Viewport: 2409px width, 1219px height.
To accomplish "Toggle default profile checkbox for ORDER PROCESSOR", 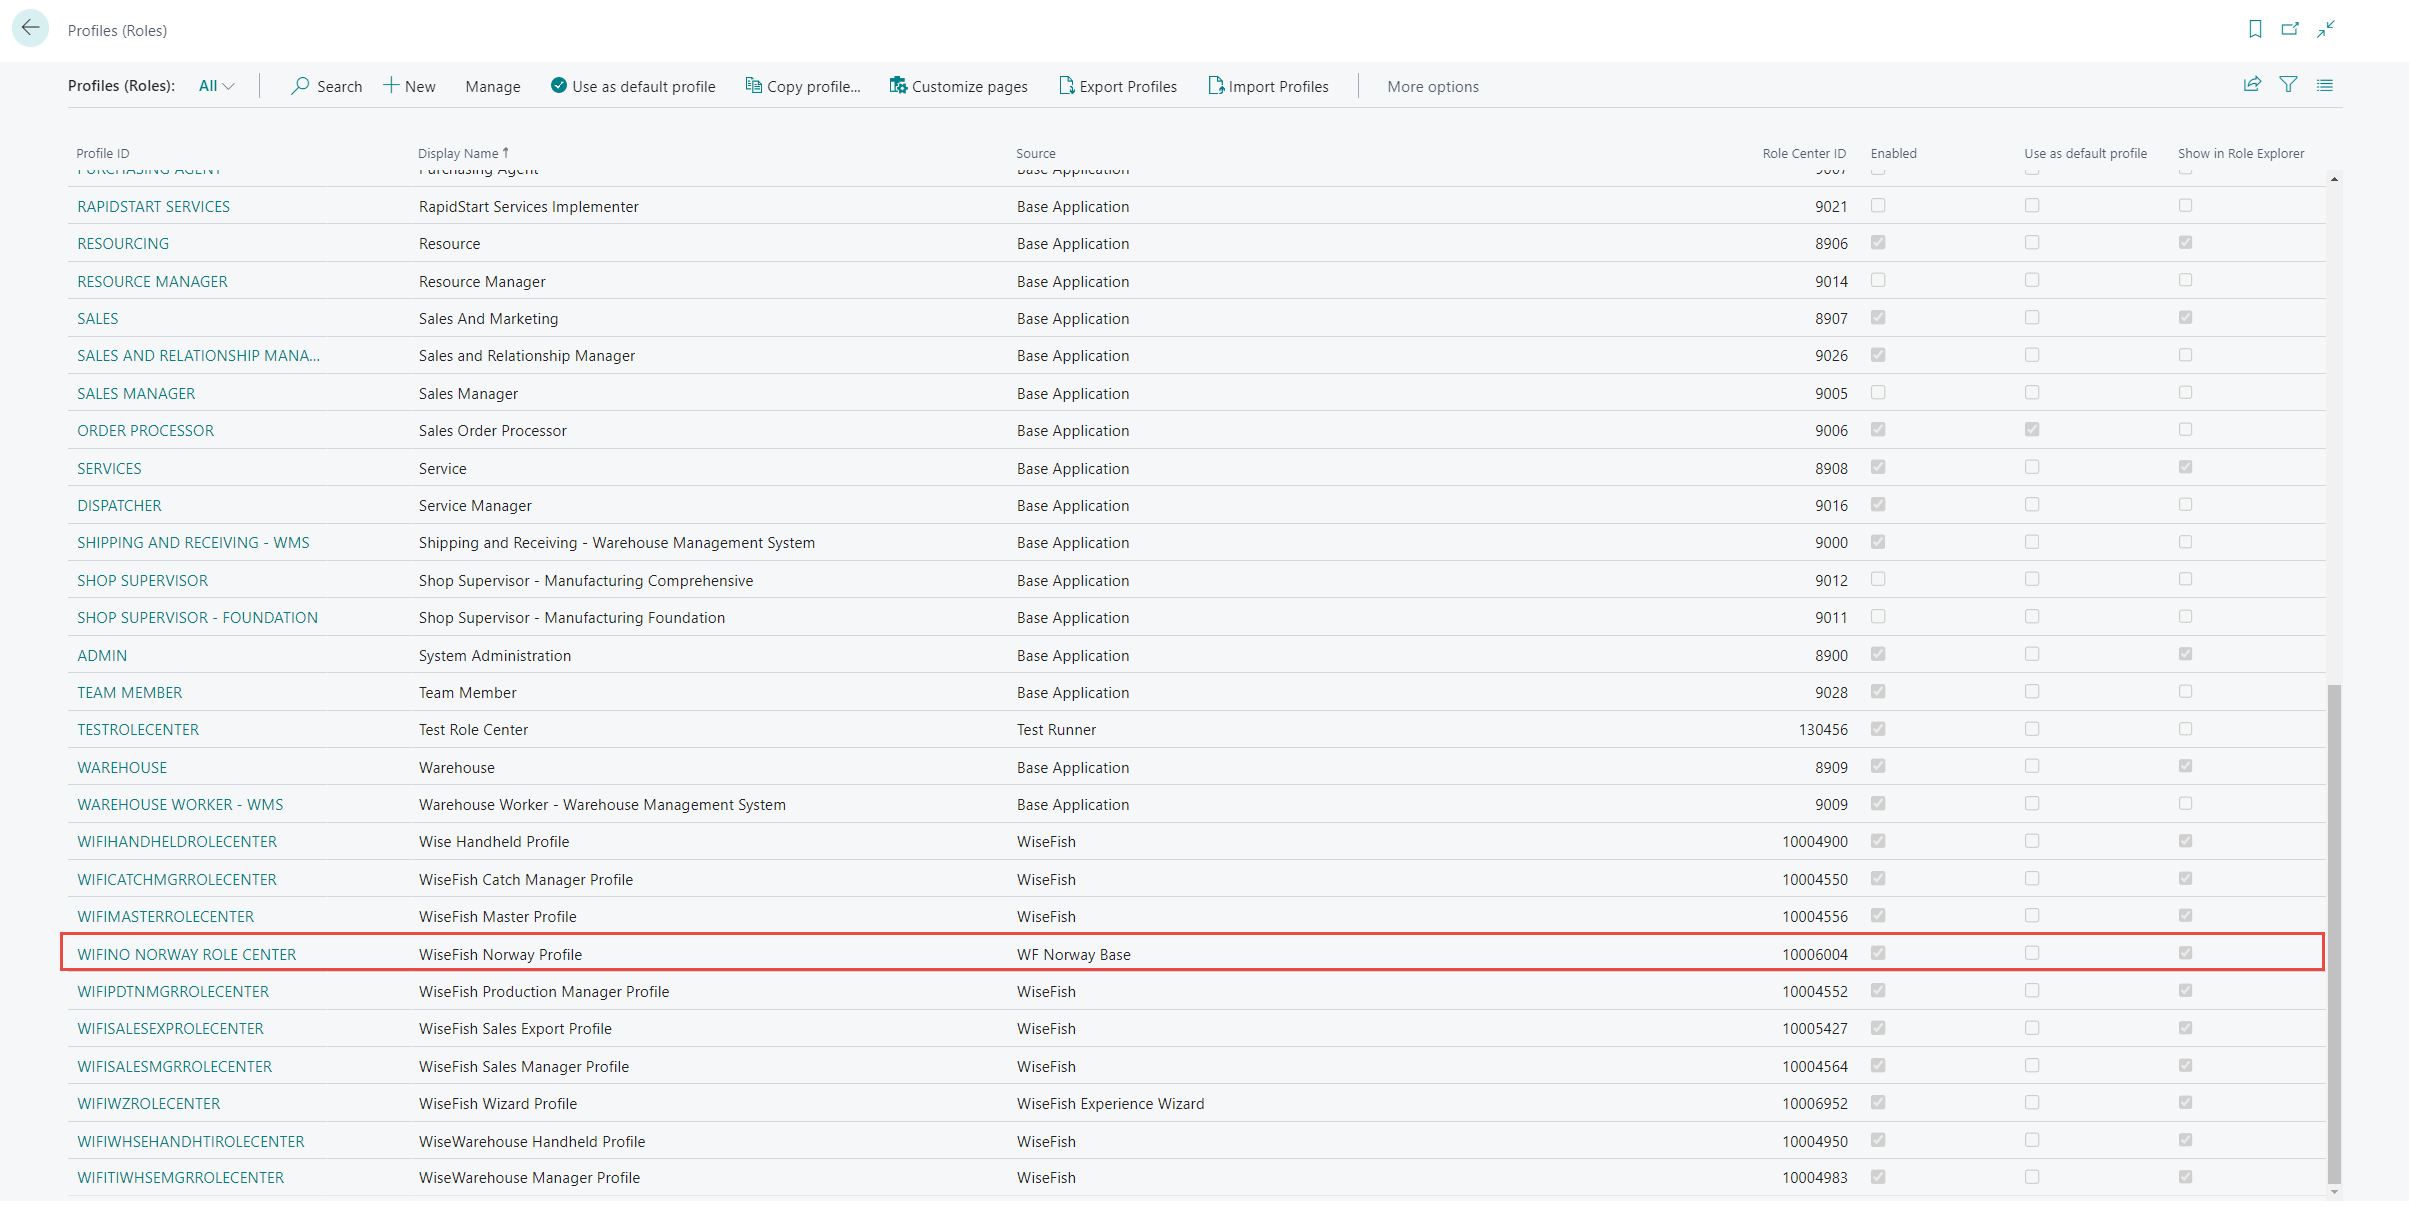I will pyautogui.click(x=2031, y=430).
